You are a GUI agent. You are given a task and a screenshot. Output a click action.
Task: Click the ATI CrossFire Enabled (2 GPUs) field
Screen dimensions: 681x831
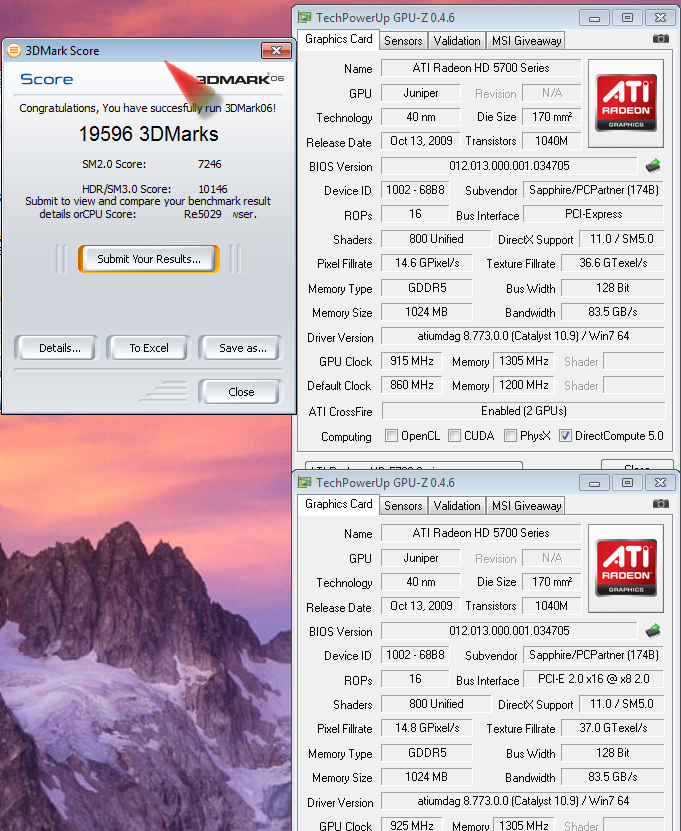pos(523,411)
